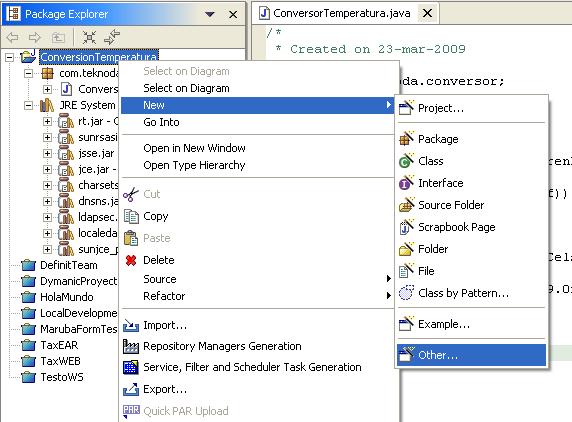
Task: Expand the jce.jar node
Action: 47,169
